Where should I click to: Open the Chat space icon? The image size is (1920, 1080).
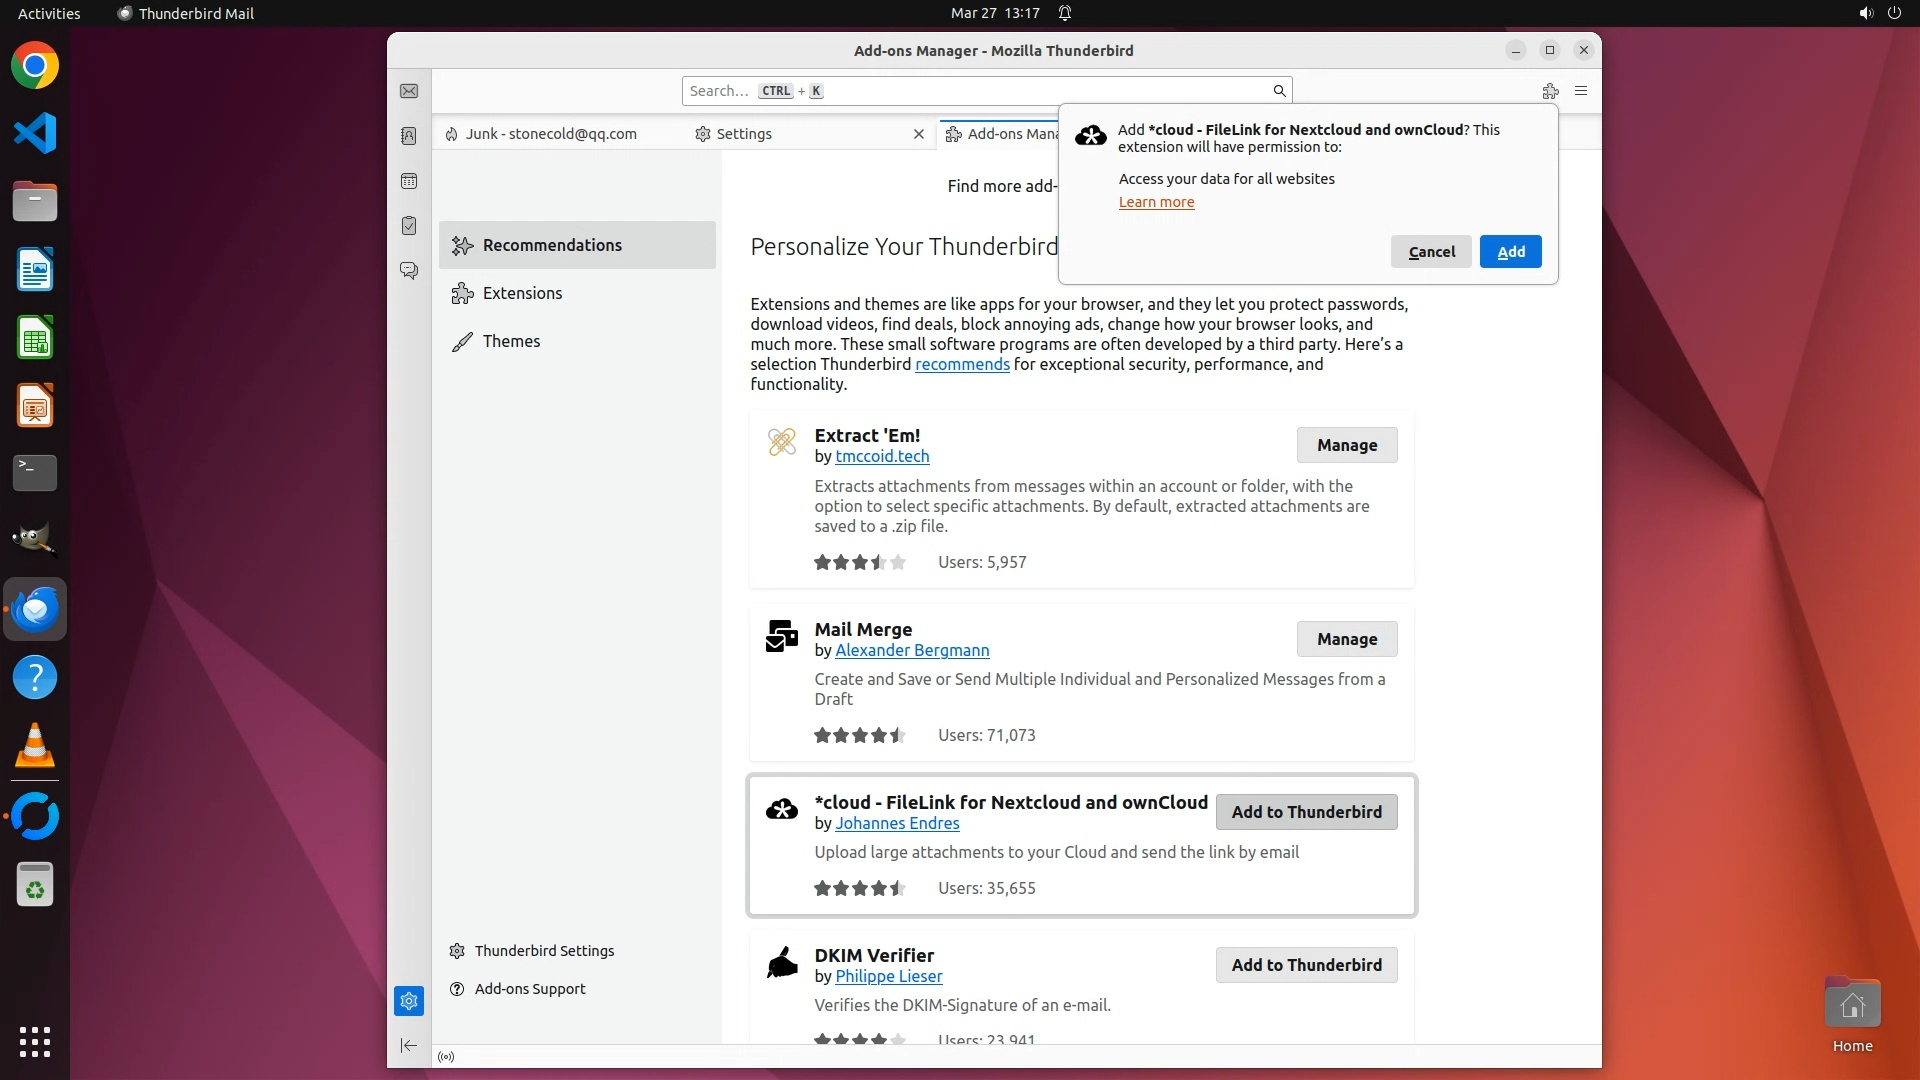409,271
